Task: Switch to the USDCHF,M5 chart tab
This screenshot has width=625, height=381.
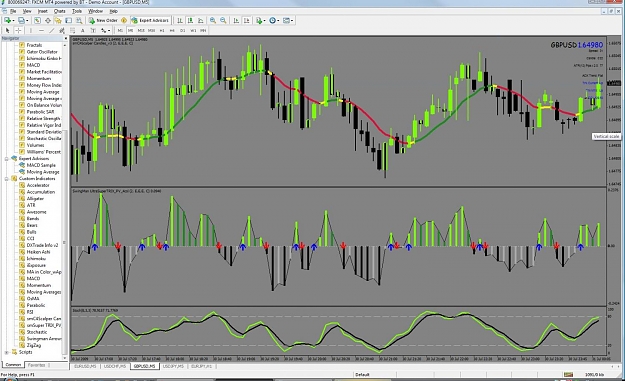Action: click(115, 366)
